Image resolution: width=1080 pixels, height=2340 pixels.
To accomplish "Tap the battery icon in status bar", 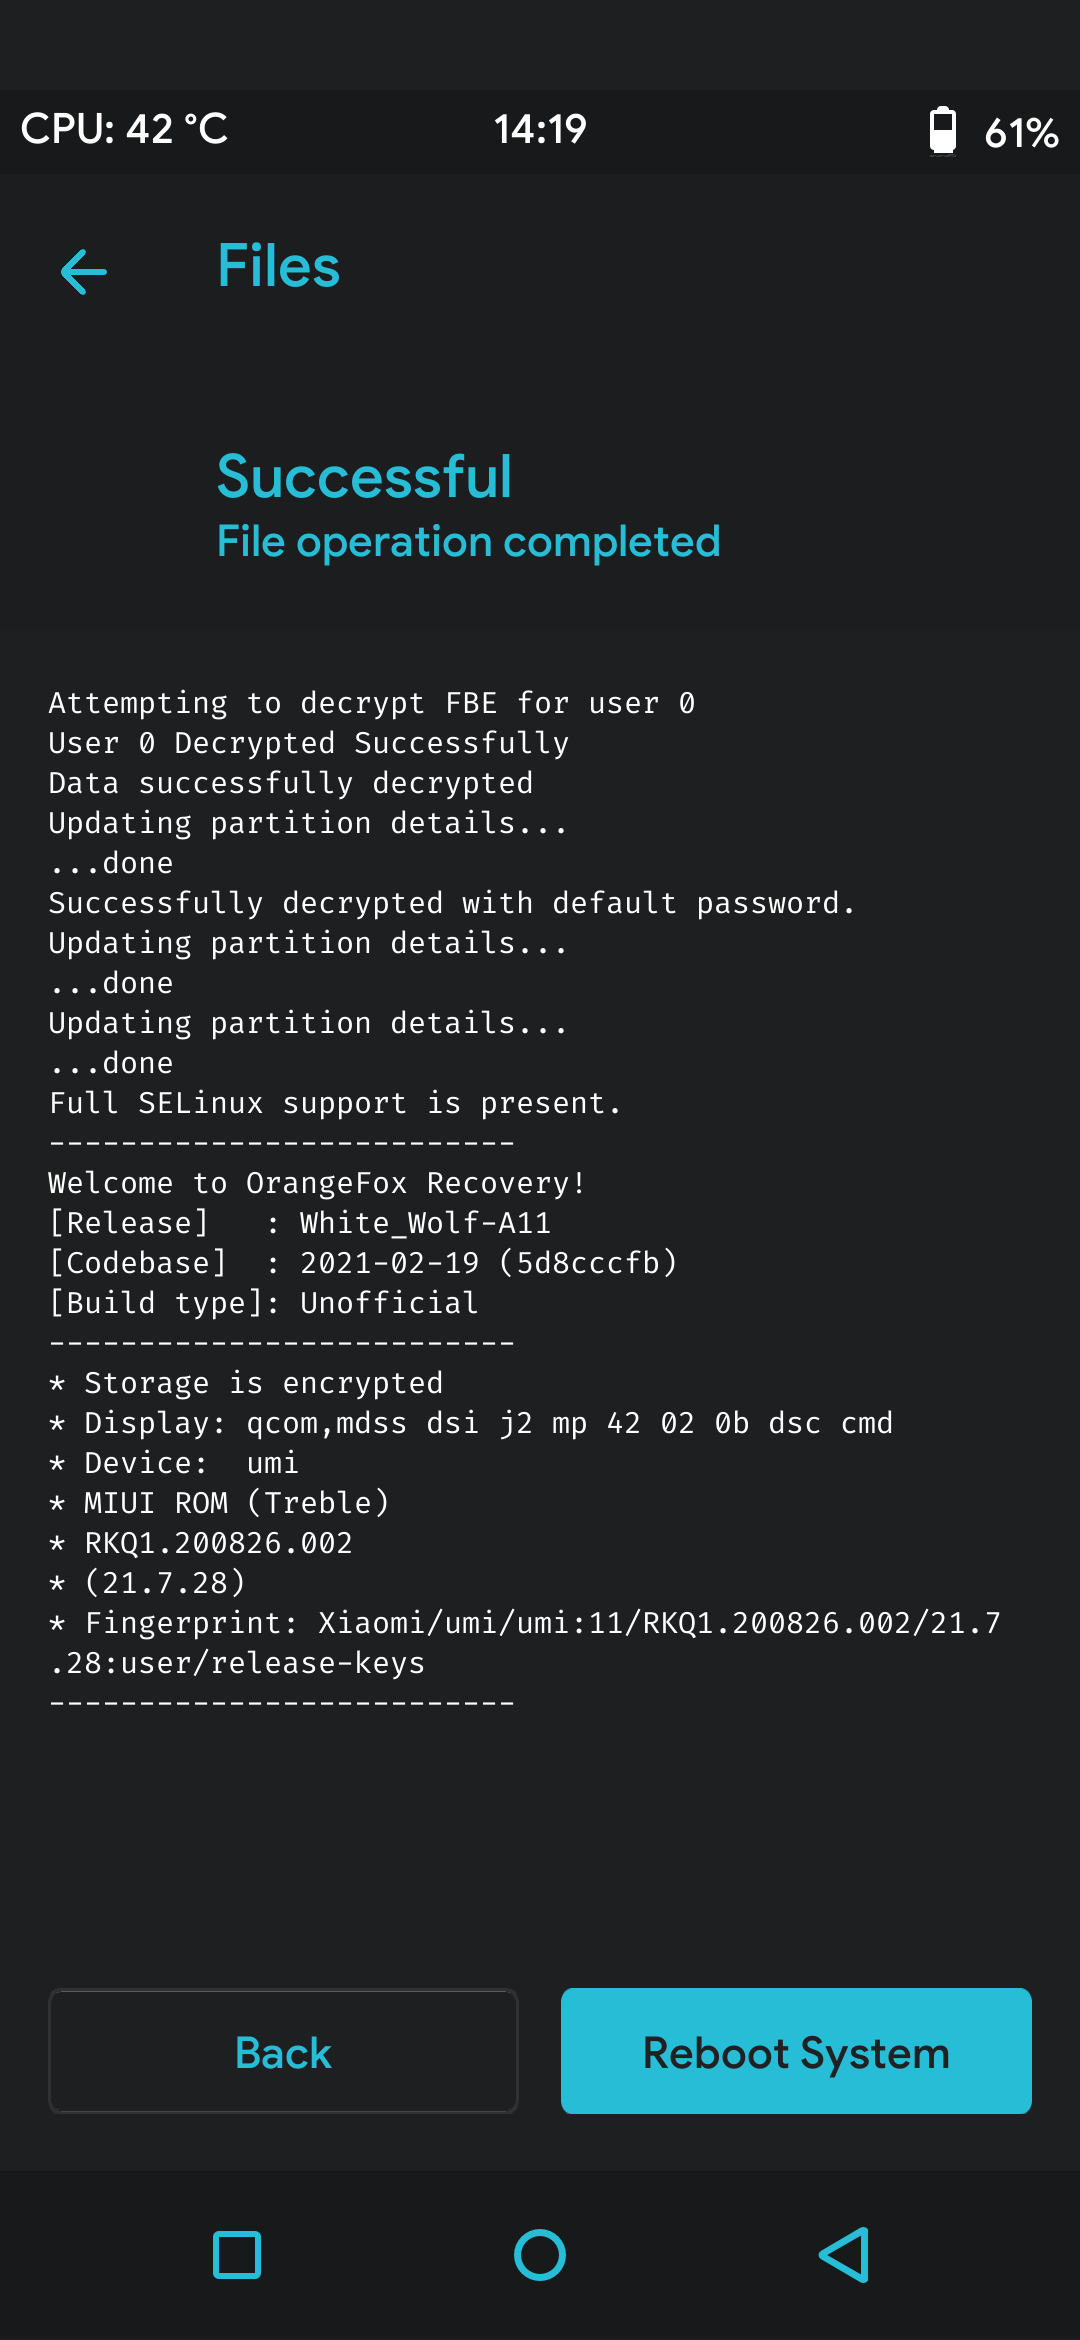I will click(x=942, y=131).
